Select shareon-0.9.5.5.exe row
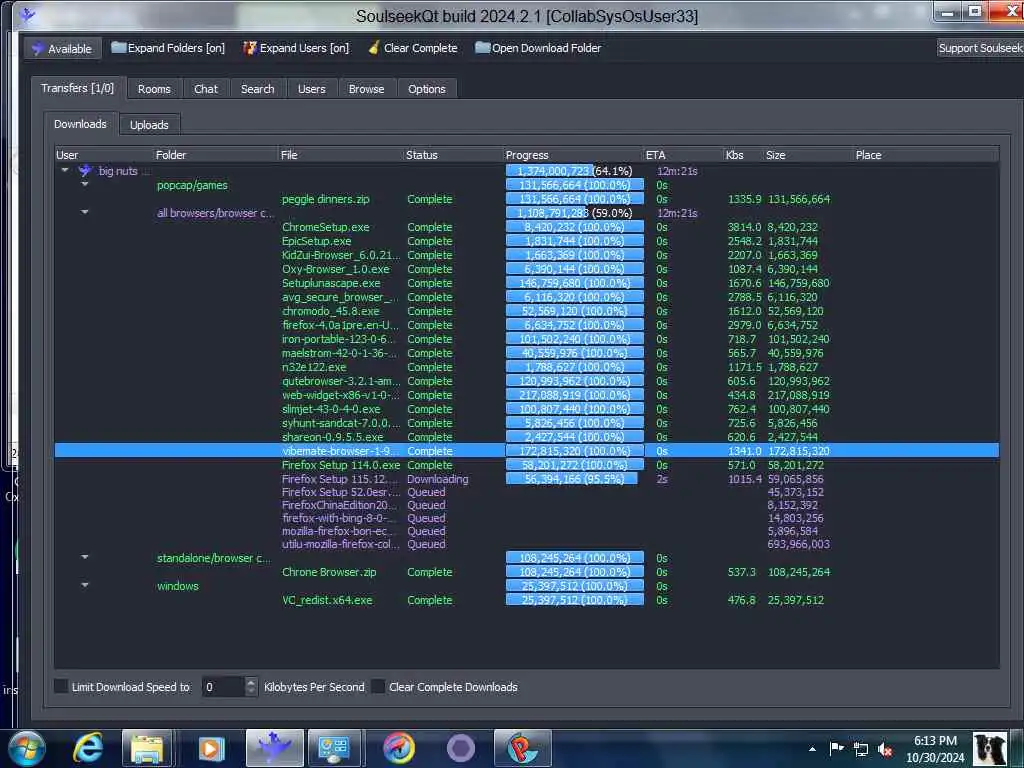The width and height of the screenshot is (1024, 768). 526,437
